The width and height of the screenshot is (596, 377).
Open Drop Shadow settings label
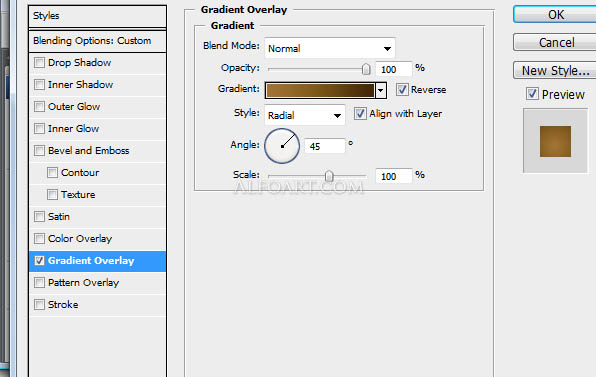pos(79,63)
